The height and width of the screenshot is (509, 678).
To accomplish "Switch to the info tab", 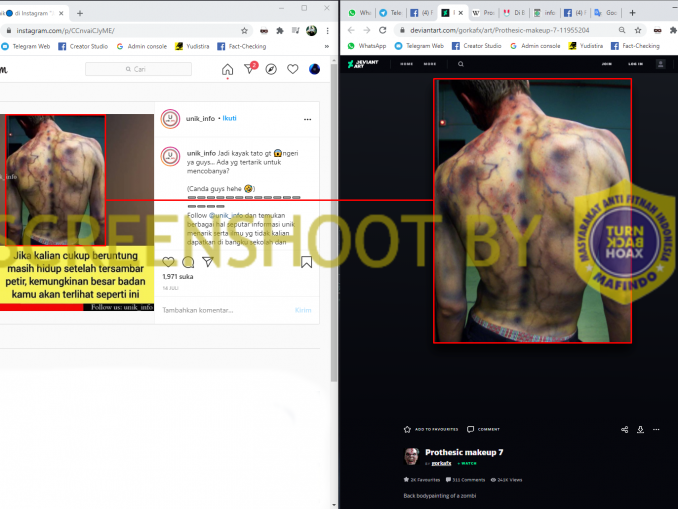I will point(545,13).
